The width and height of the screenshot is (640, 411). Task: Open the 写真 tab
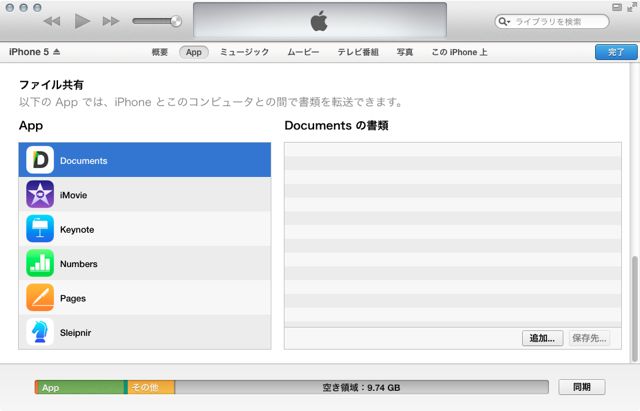point(405,52)
